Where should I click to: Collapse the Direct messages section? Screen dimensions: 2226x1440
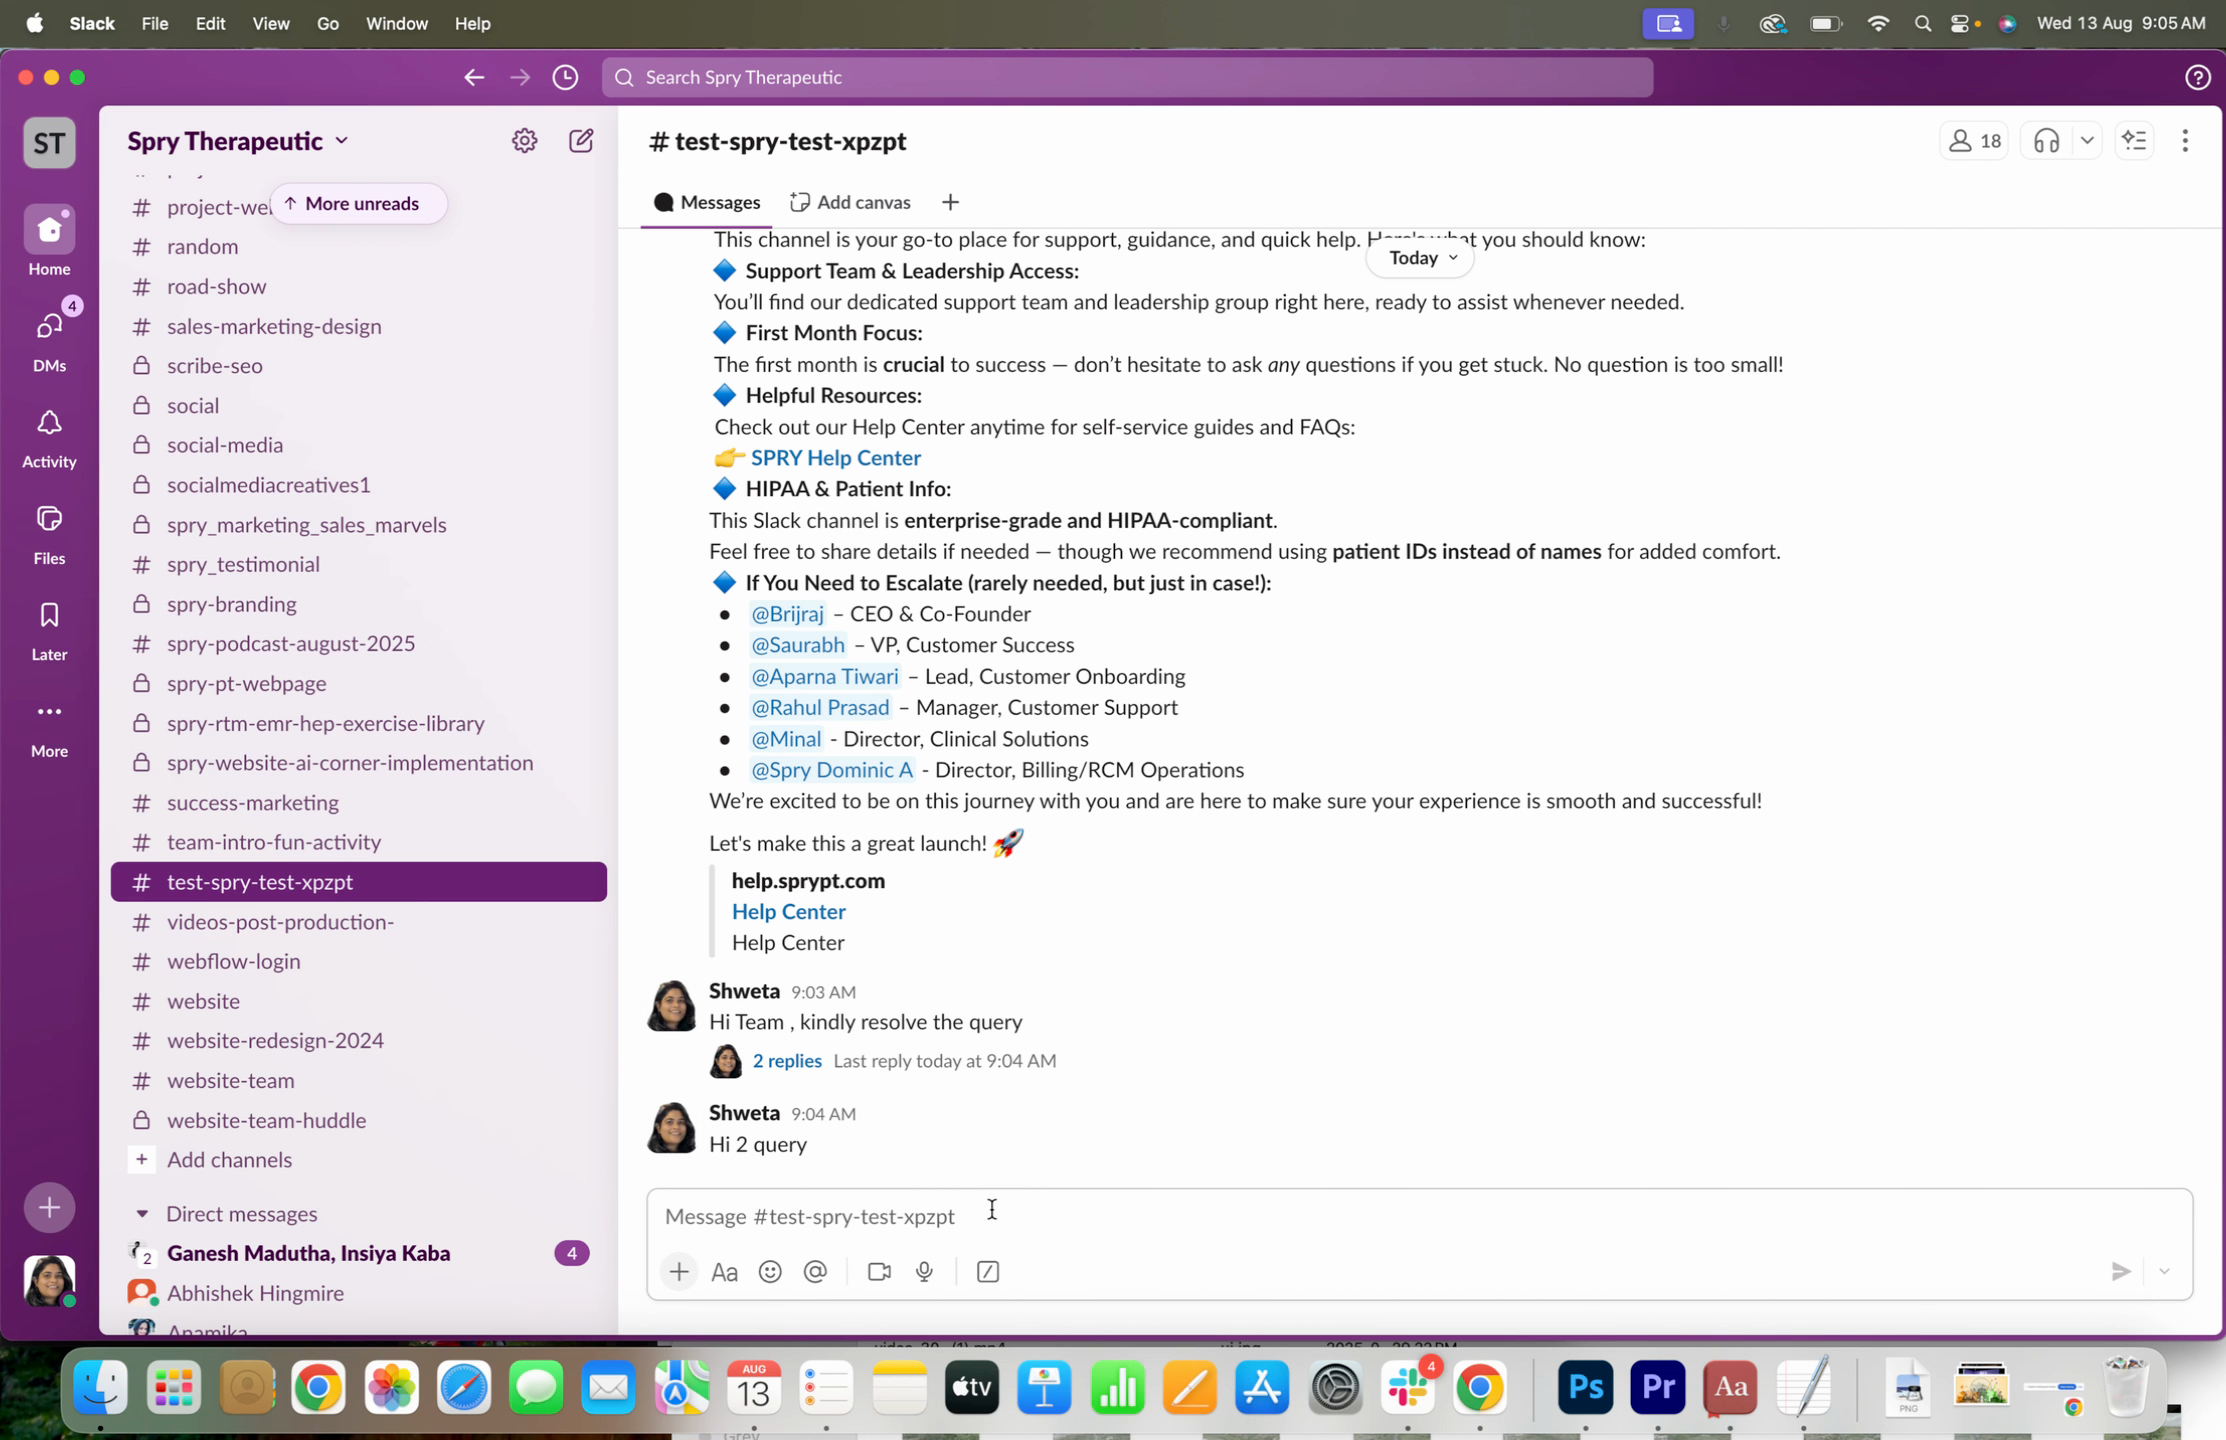[x=142, y=1213]
